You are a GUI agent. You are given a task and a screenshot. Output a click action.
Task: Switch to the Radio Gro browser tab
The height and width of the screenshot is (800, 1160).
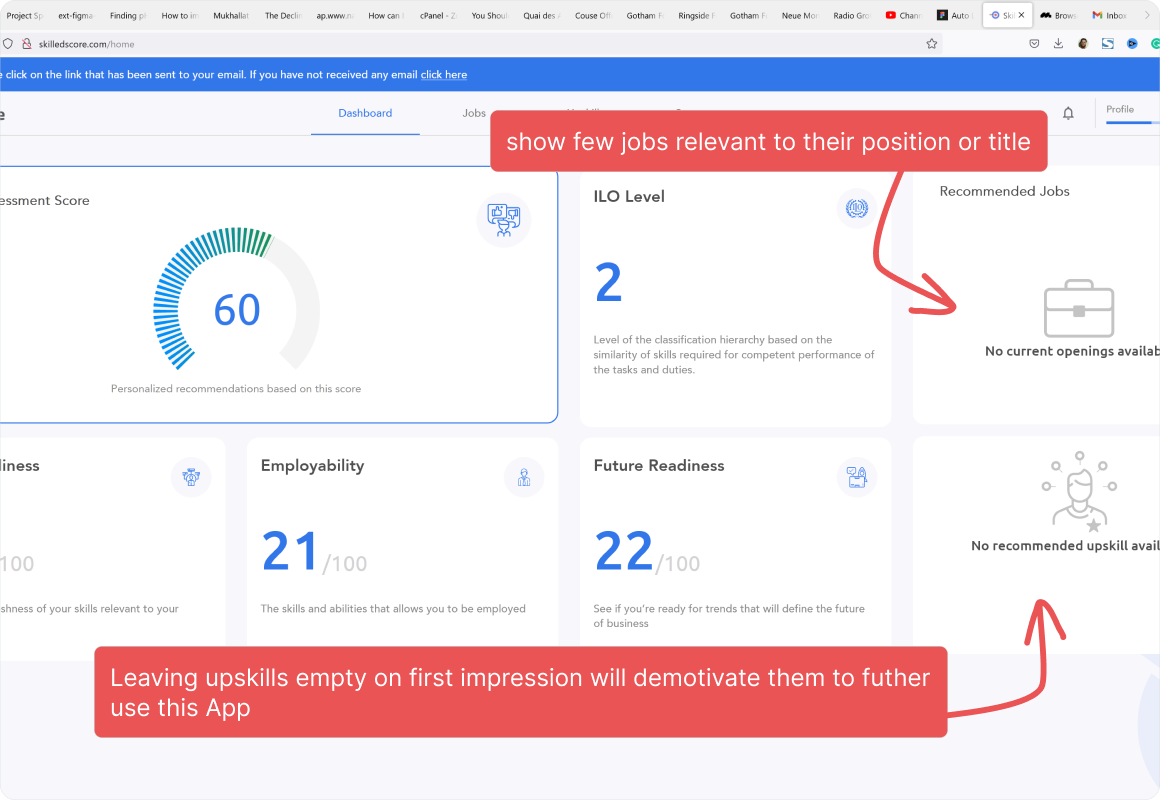852,15
